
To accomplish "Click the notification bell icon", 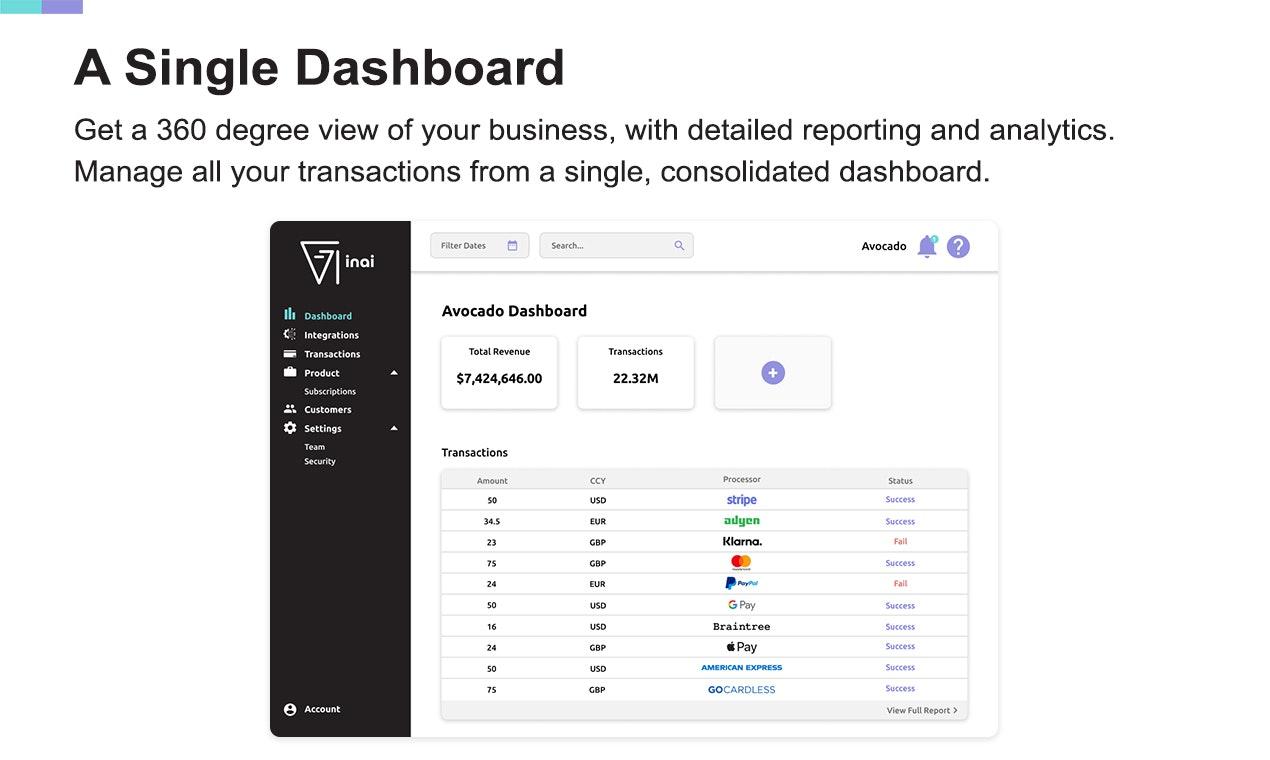I will [927, 246].
